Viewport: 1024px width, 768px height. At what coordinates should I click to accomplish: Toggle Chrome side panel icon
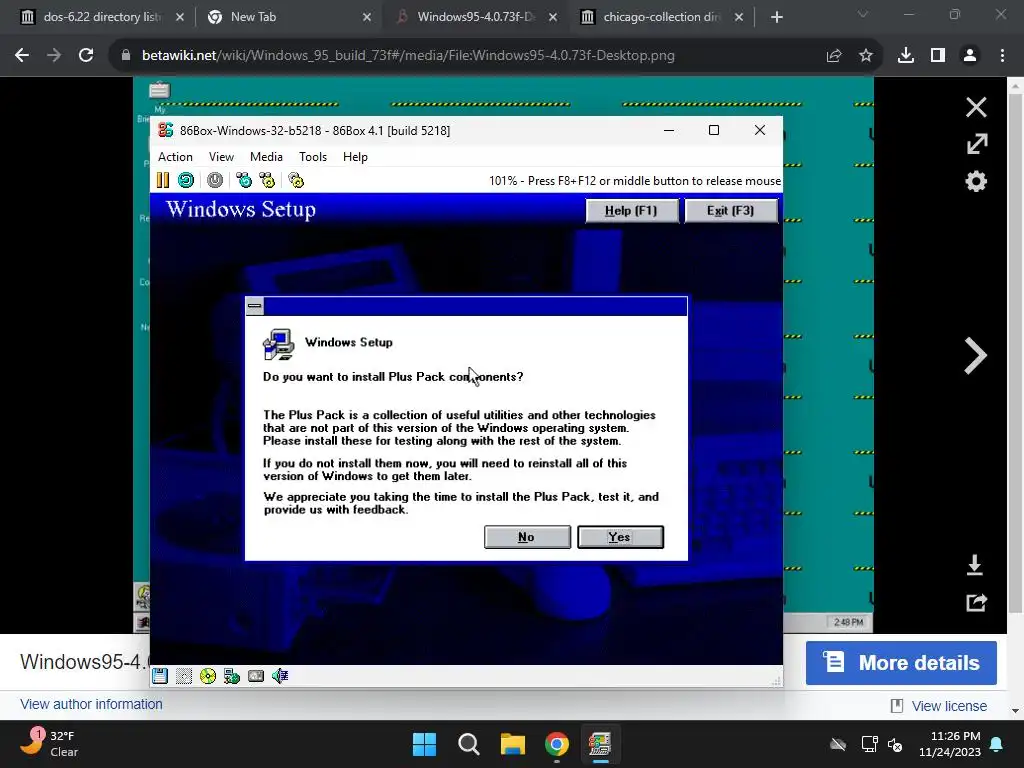click(938, 56)
